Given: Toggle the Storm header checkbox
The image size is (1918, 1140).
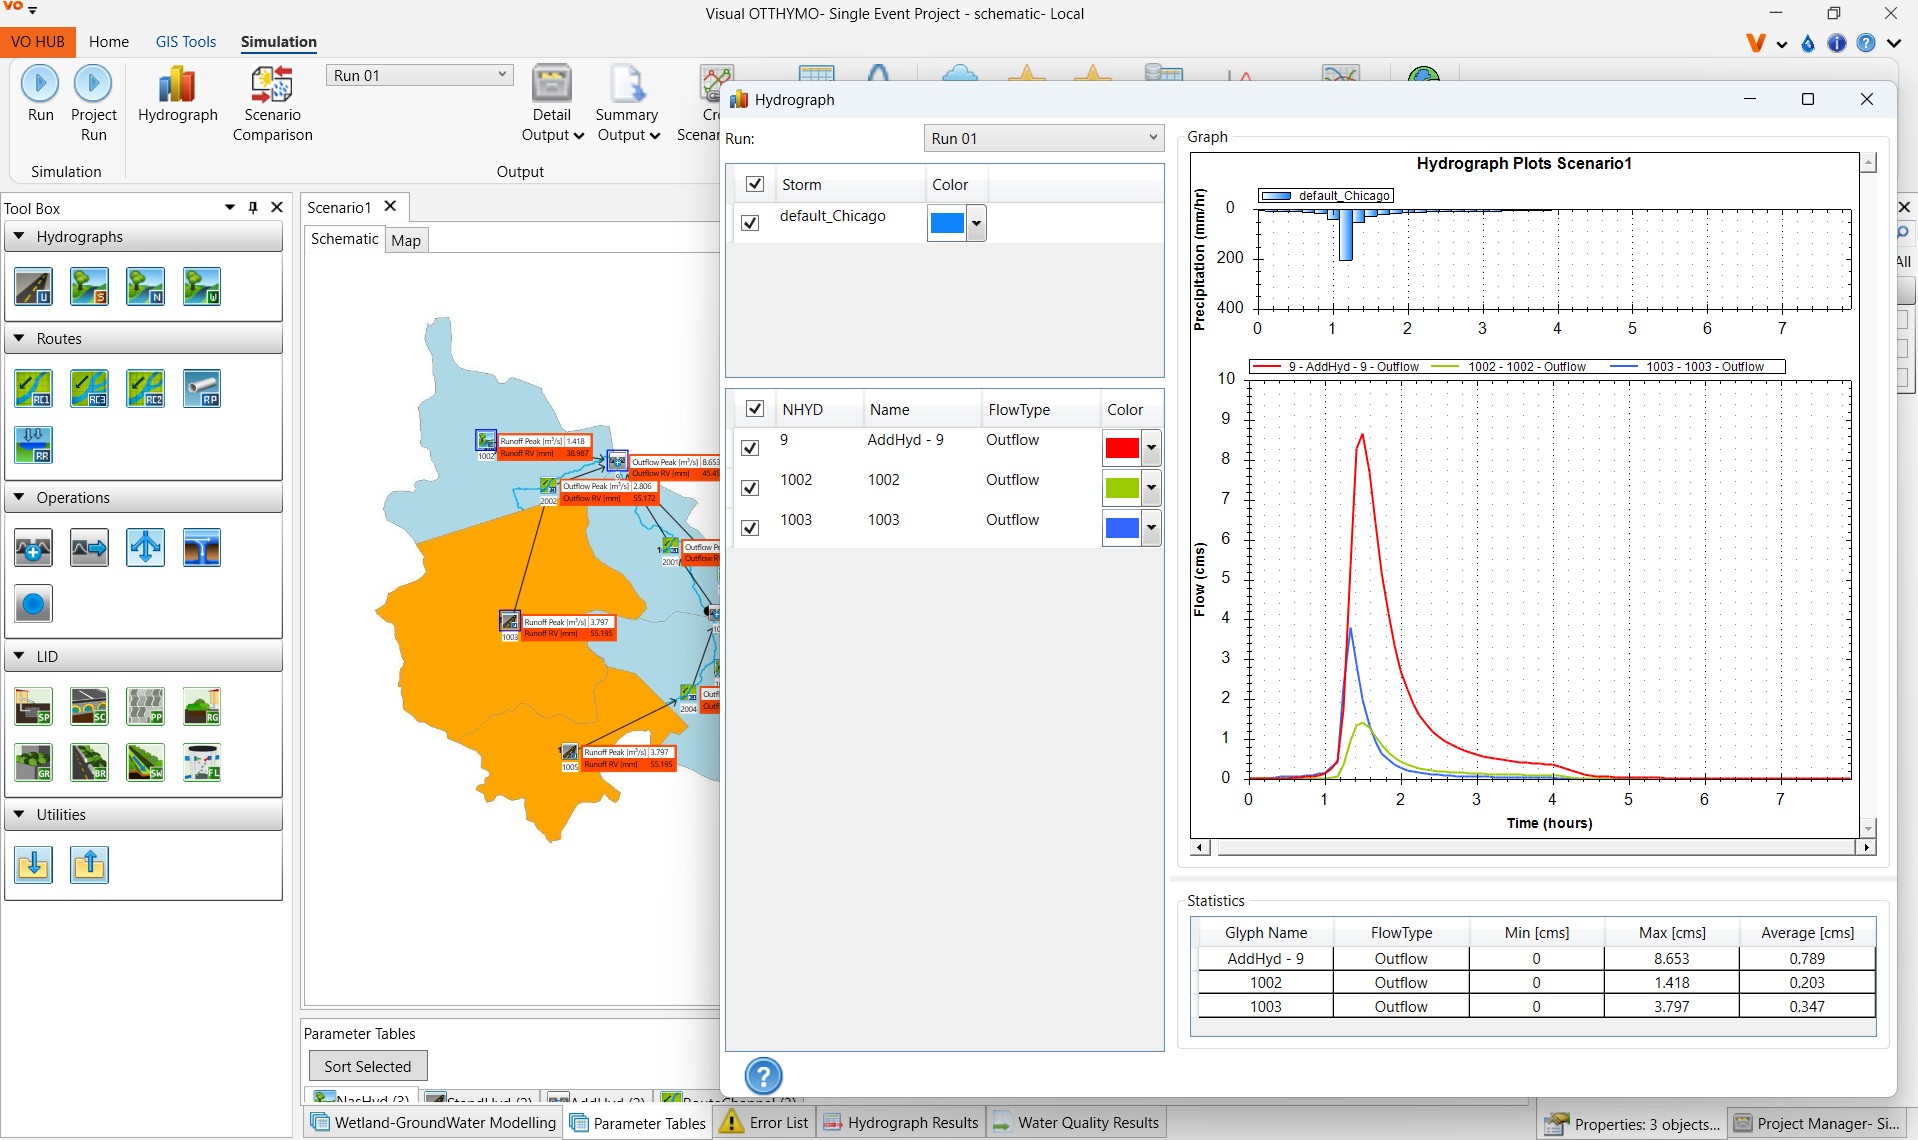Looking at the screenshot, I should point(755,184).
